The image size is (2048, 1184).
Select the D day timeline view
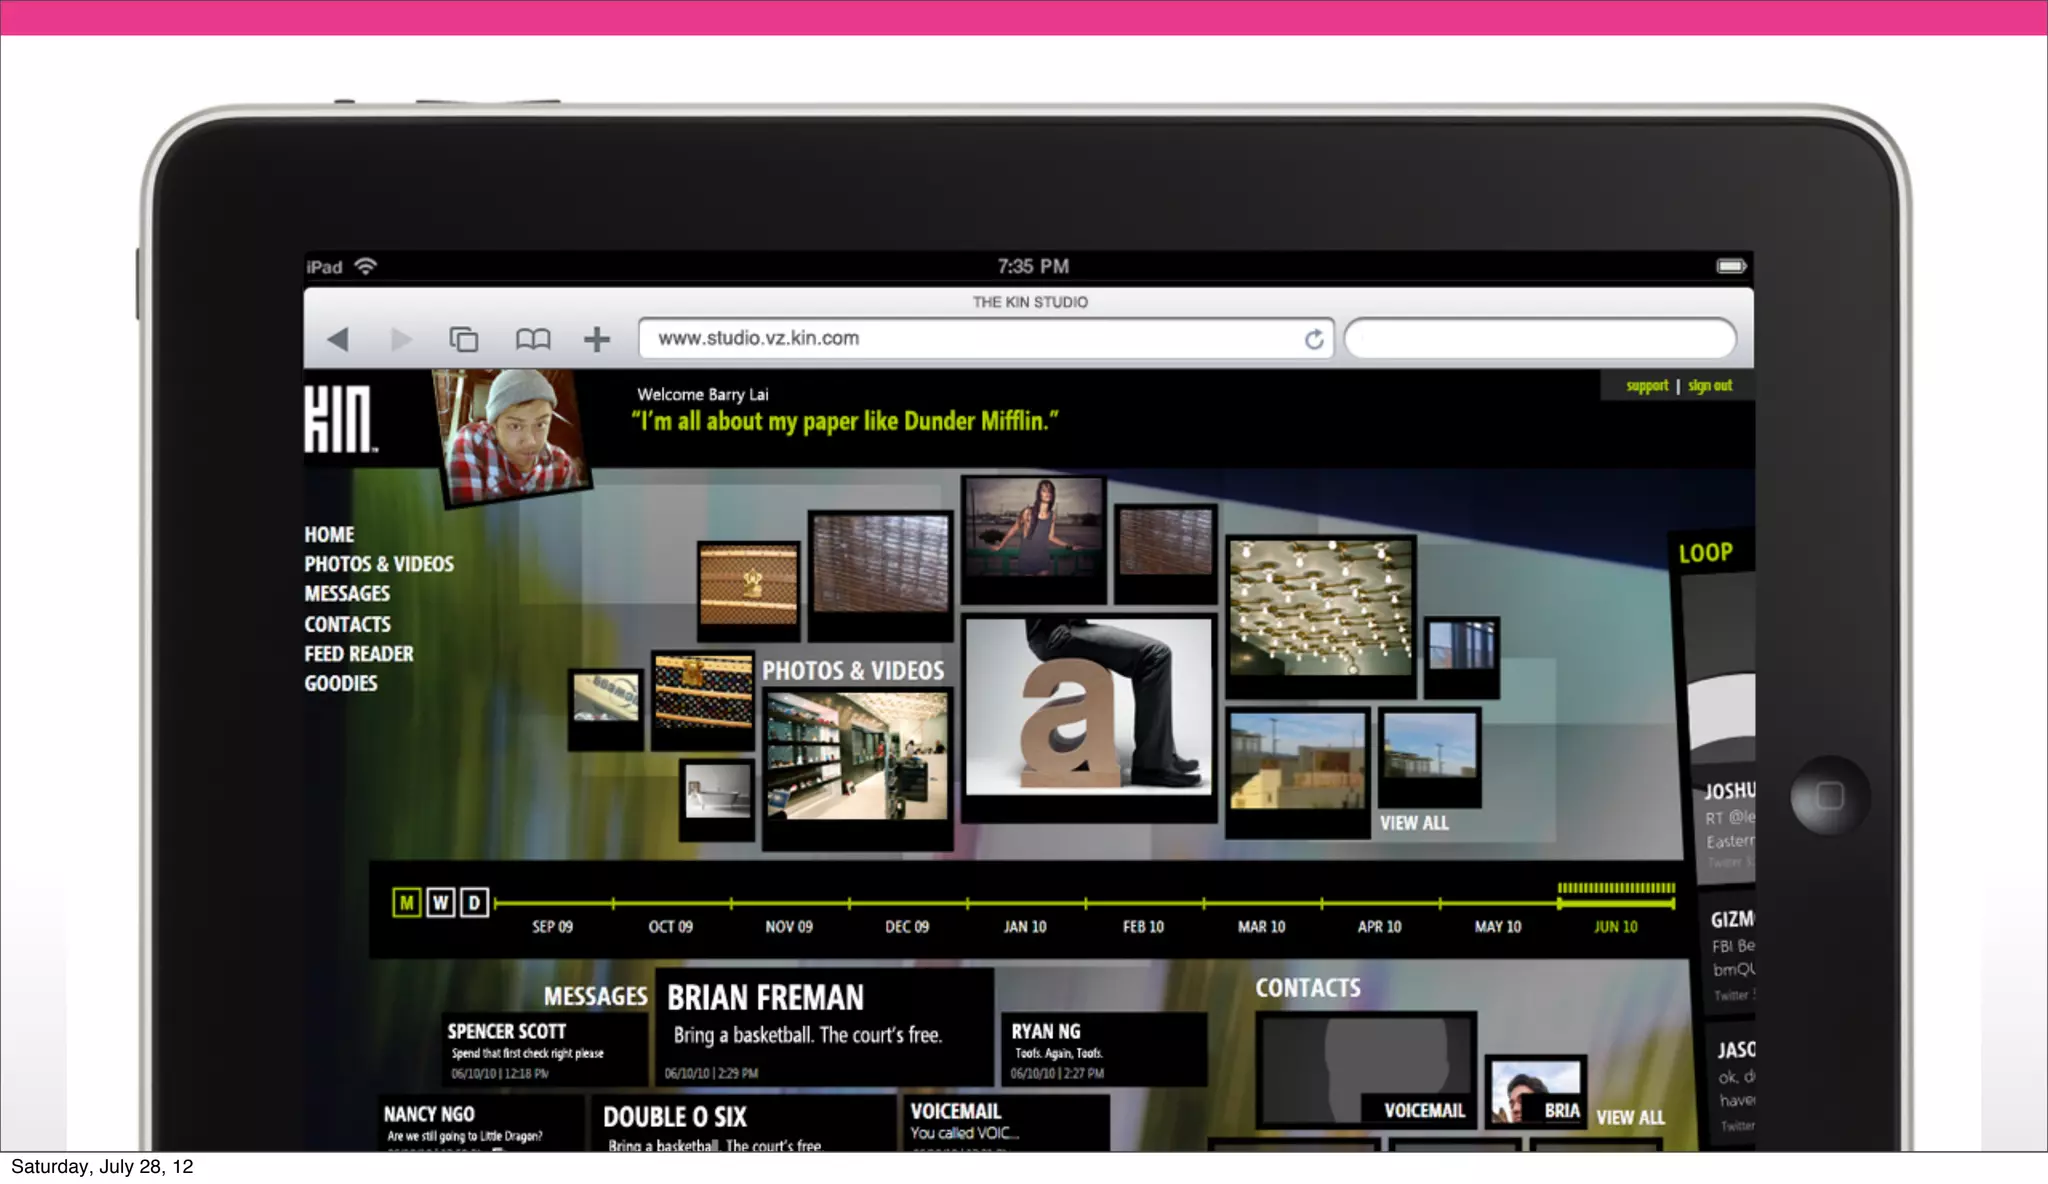(474, 903)
